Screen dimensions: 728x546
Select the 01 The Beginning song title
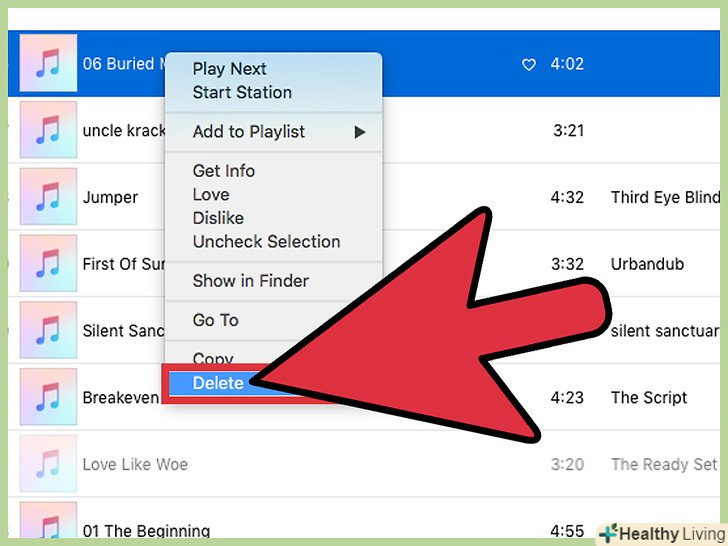click(146, 531)
